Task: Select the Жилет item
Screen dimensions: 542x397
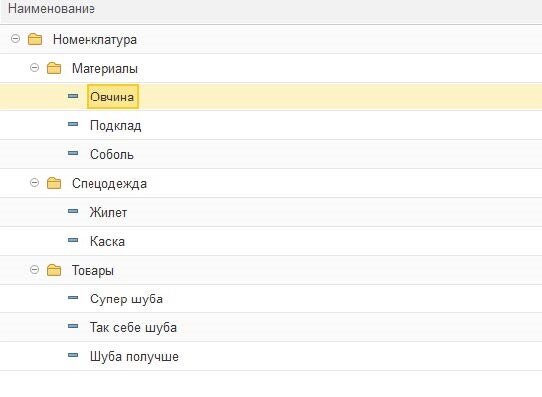Action: (108, 212)
